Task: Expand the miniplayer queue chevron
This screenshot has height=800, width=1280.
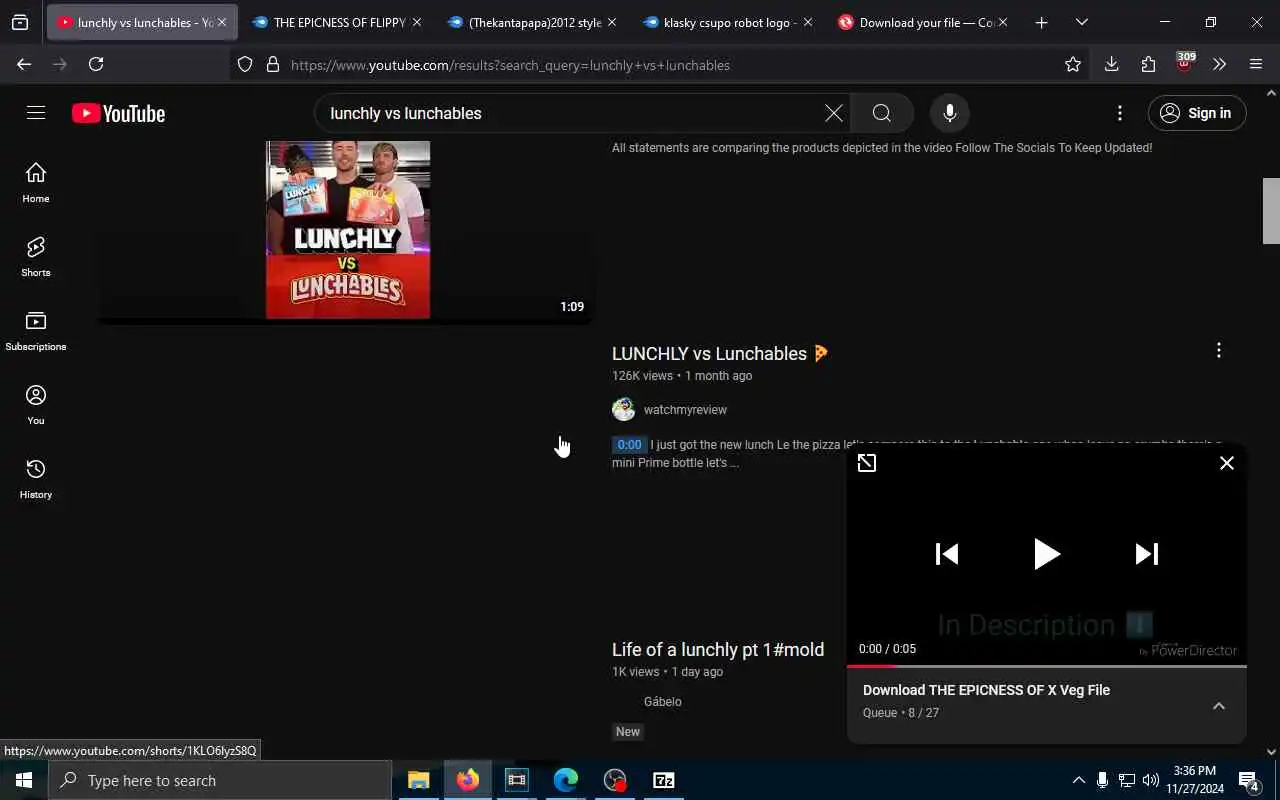Action: click(1219, 706)
